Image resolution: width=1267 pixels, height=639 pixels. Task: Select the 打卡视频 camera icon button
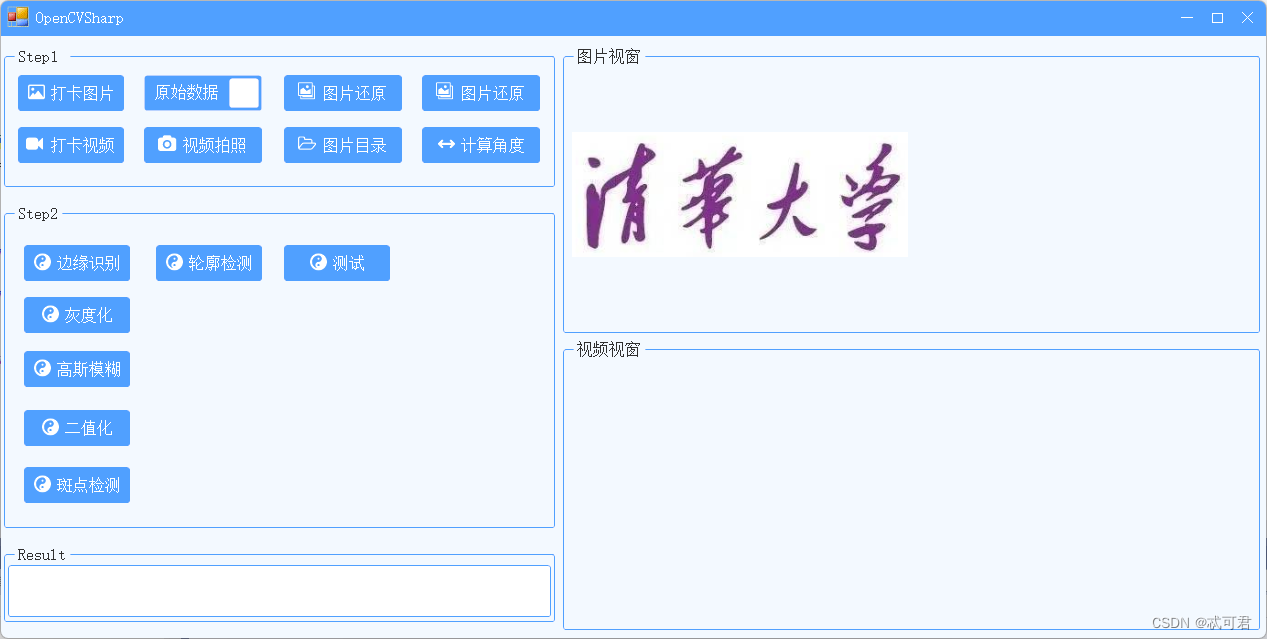click(x=70, y=144)
